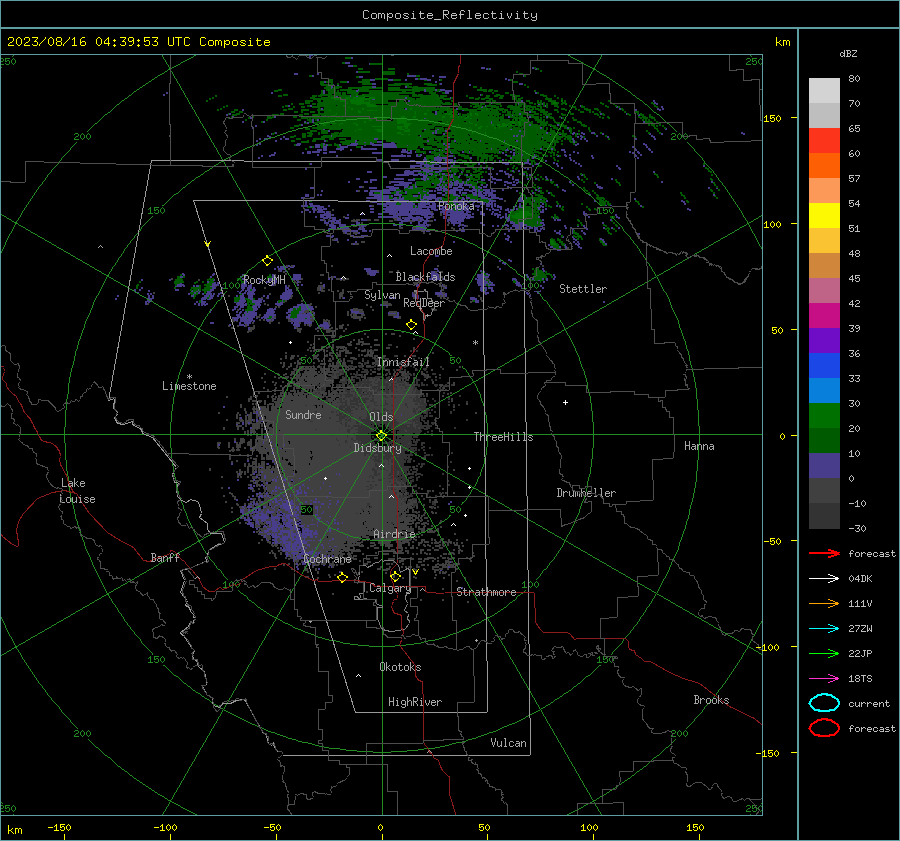Click the Sundre city label

(303, 414)
